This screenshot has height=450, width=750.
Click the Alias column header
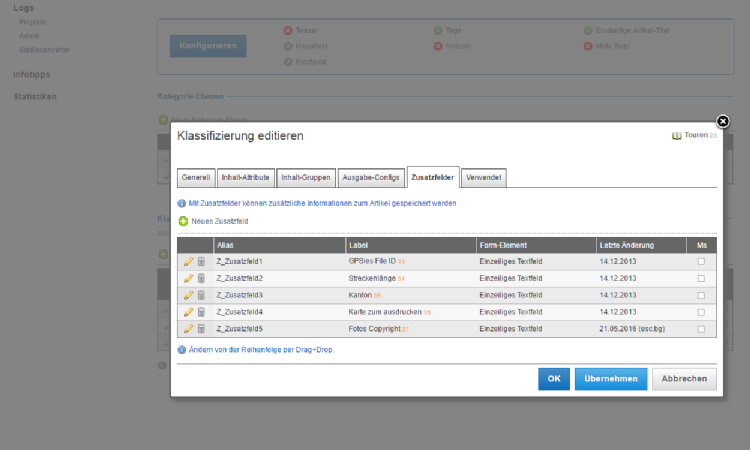[x=226, y=245]
